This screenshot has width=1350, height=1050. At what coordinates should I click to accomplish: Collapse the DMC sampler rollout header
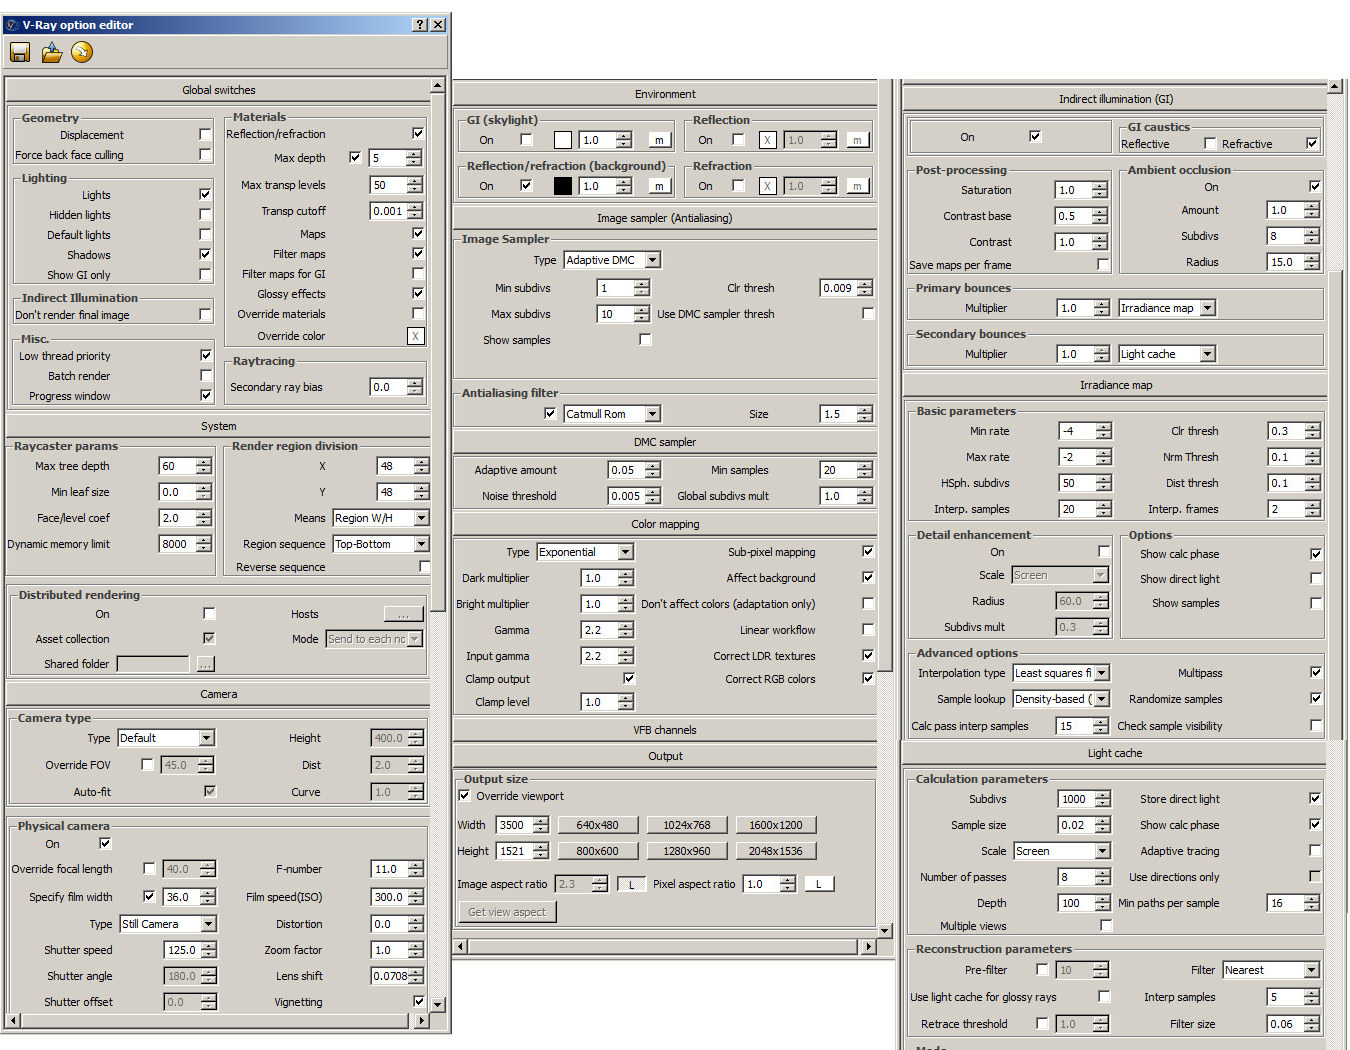tap(665, 442)
